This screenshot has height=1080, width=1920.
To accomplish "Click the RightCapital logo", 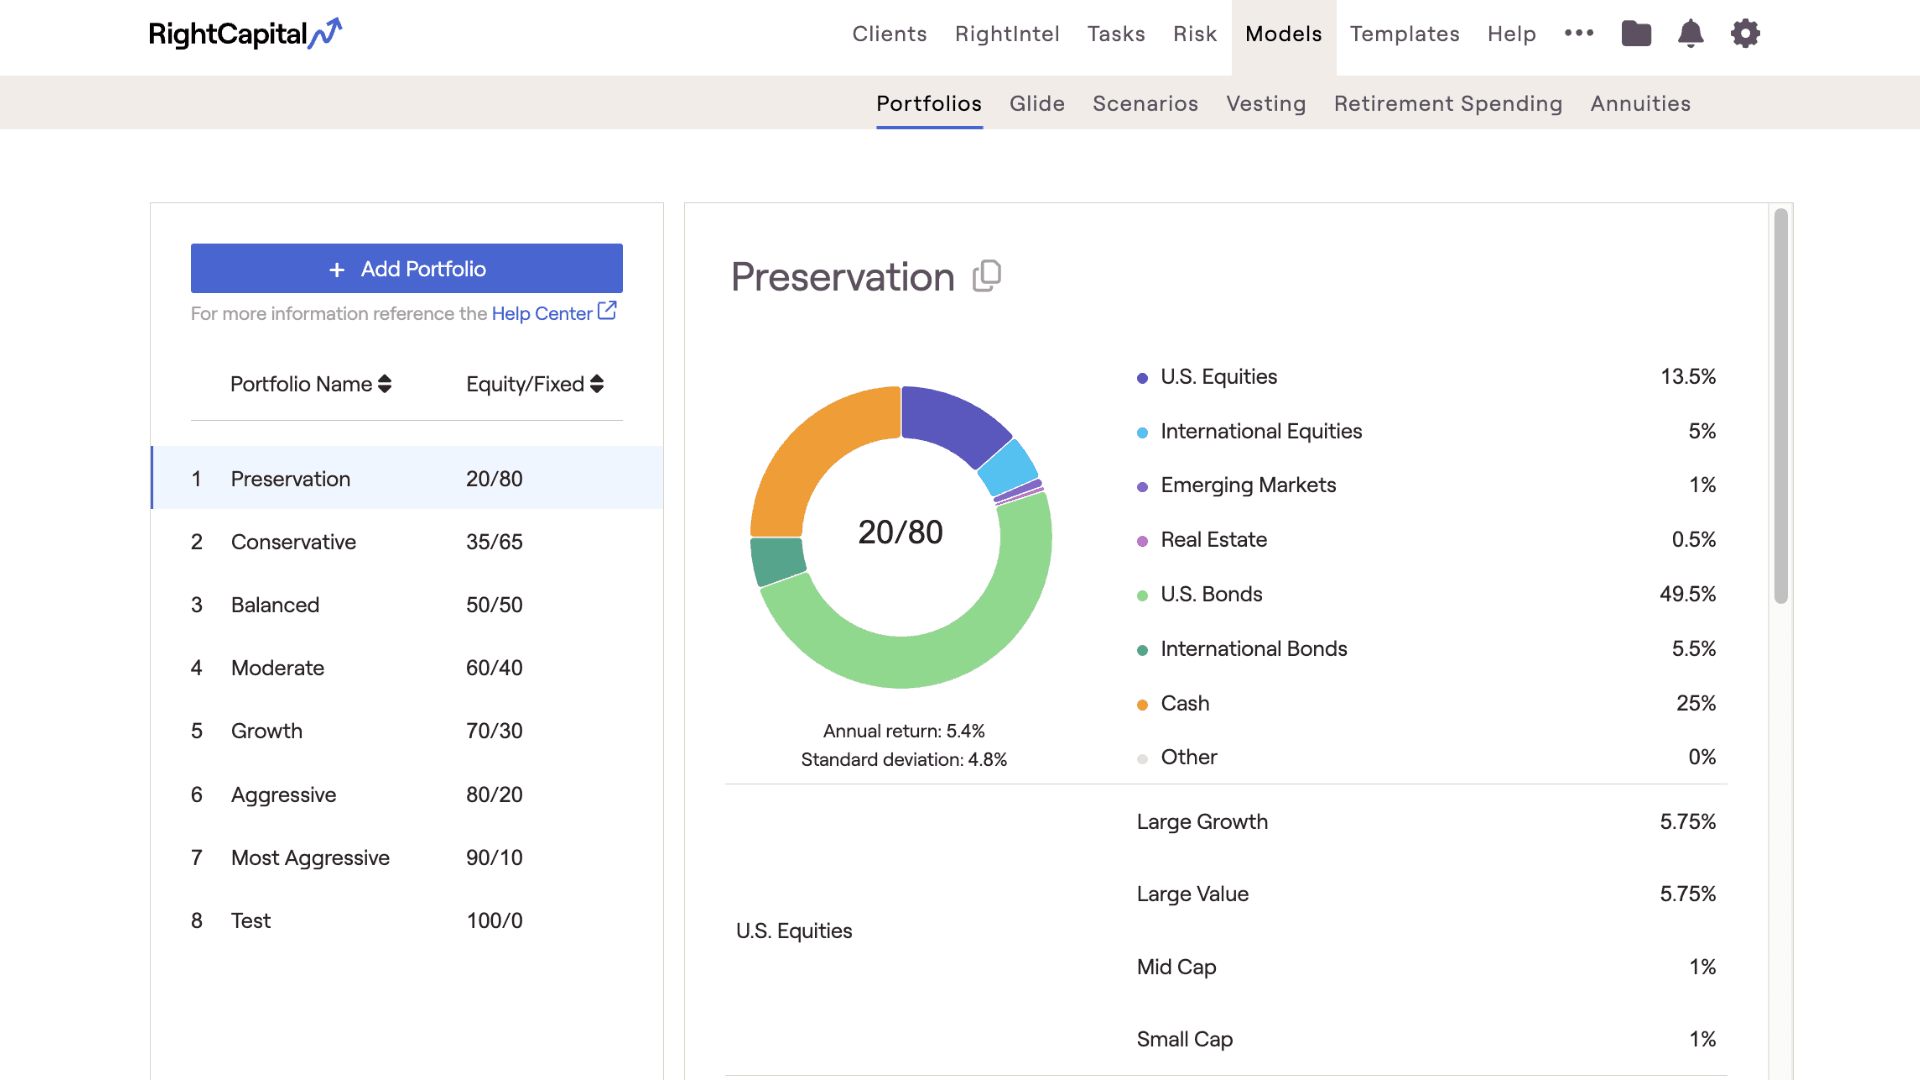I will (x=245, y=33).
